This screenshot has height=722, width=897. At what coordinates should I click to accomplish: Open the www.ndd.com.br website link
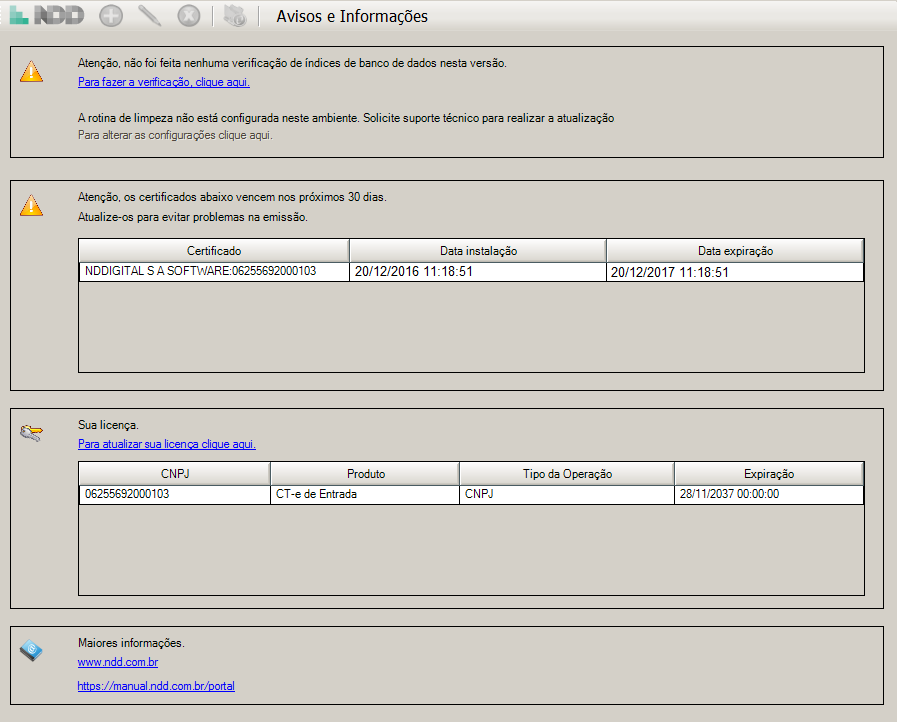(118, 662)
